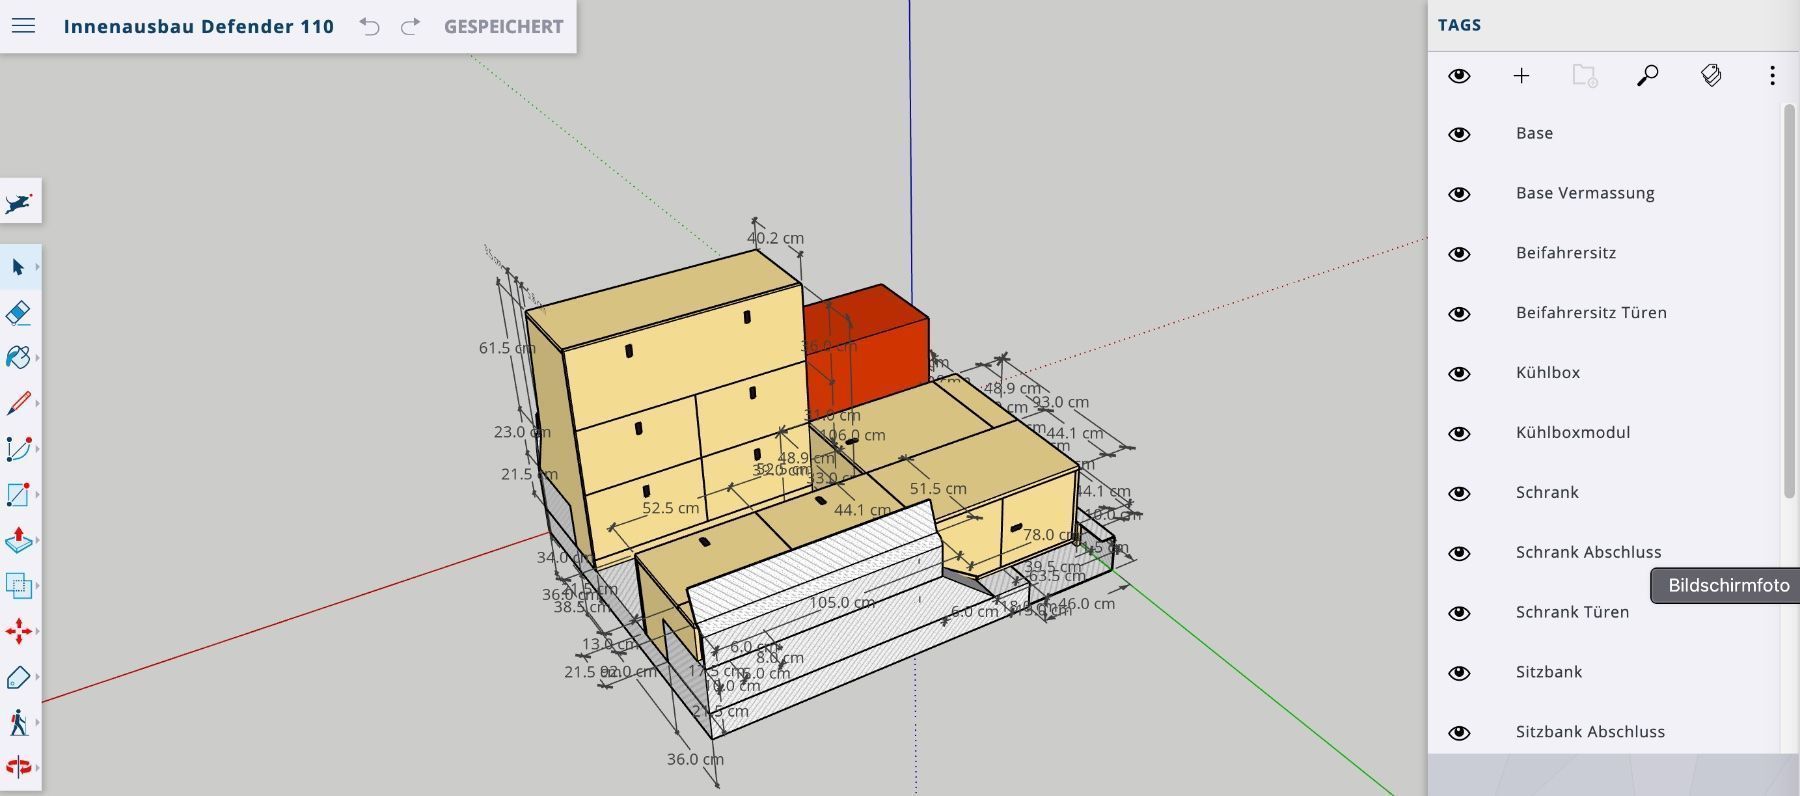This screenshot has height=796, width=1800.
Task: Open the Tags panel three-dot menu
Action: (x=1772, y=76)
